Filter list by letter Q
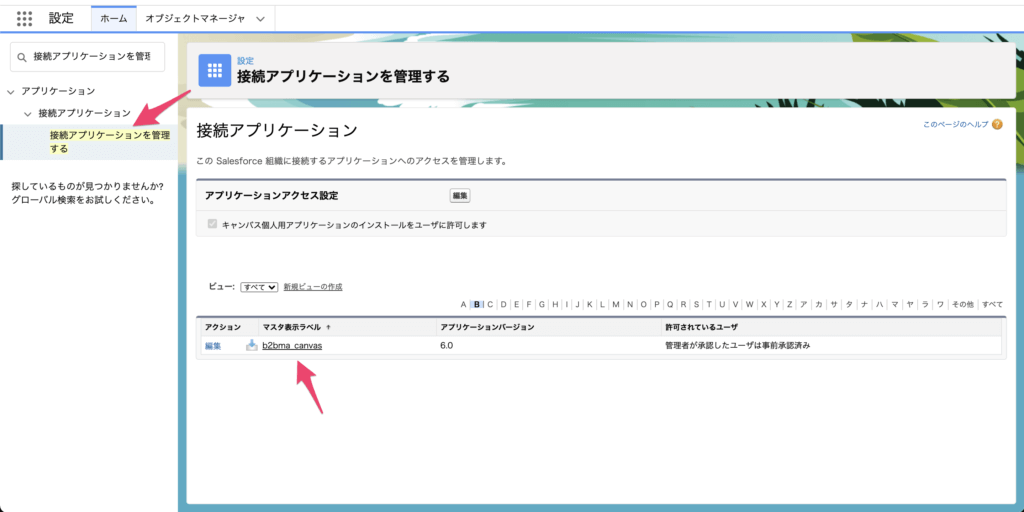Viewport: 1024px width, 512px height. click(x=670, y=304)
